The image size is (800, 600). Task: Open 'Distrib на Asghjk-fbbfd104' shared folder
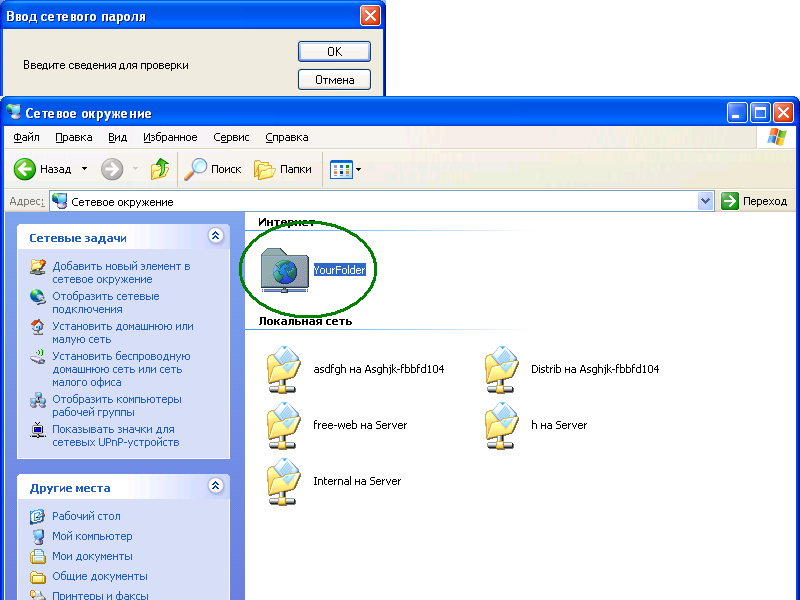coord(503,369)
